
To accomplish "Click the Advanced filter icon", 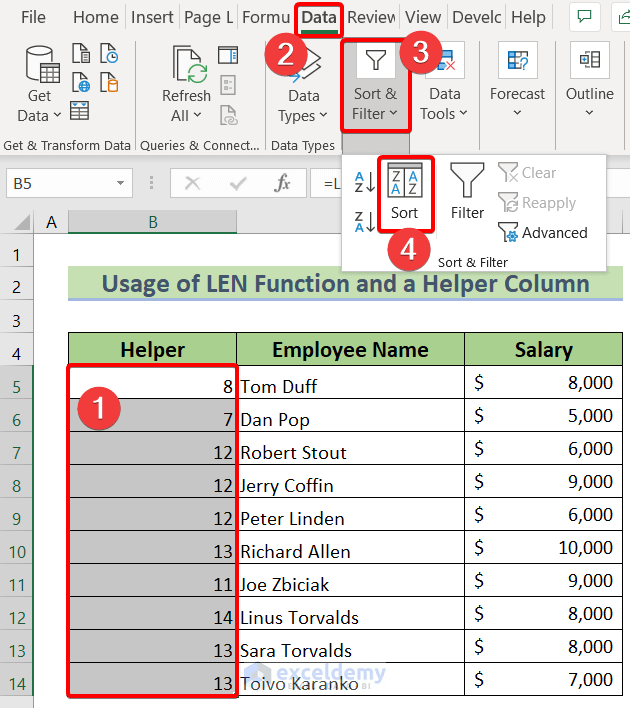I will [x=508, y=232].
